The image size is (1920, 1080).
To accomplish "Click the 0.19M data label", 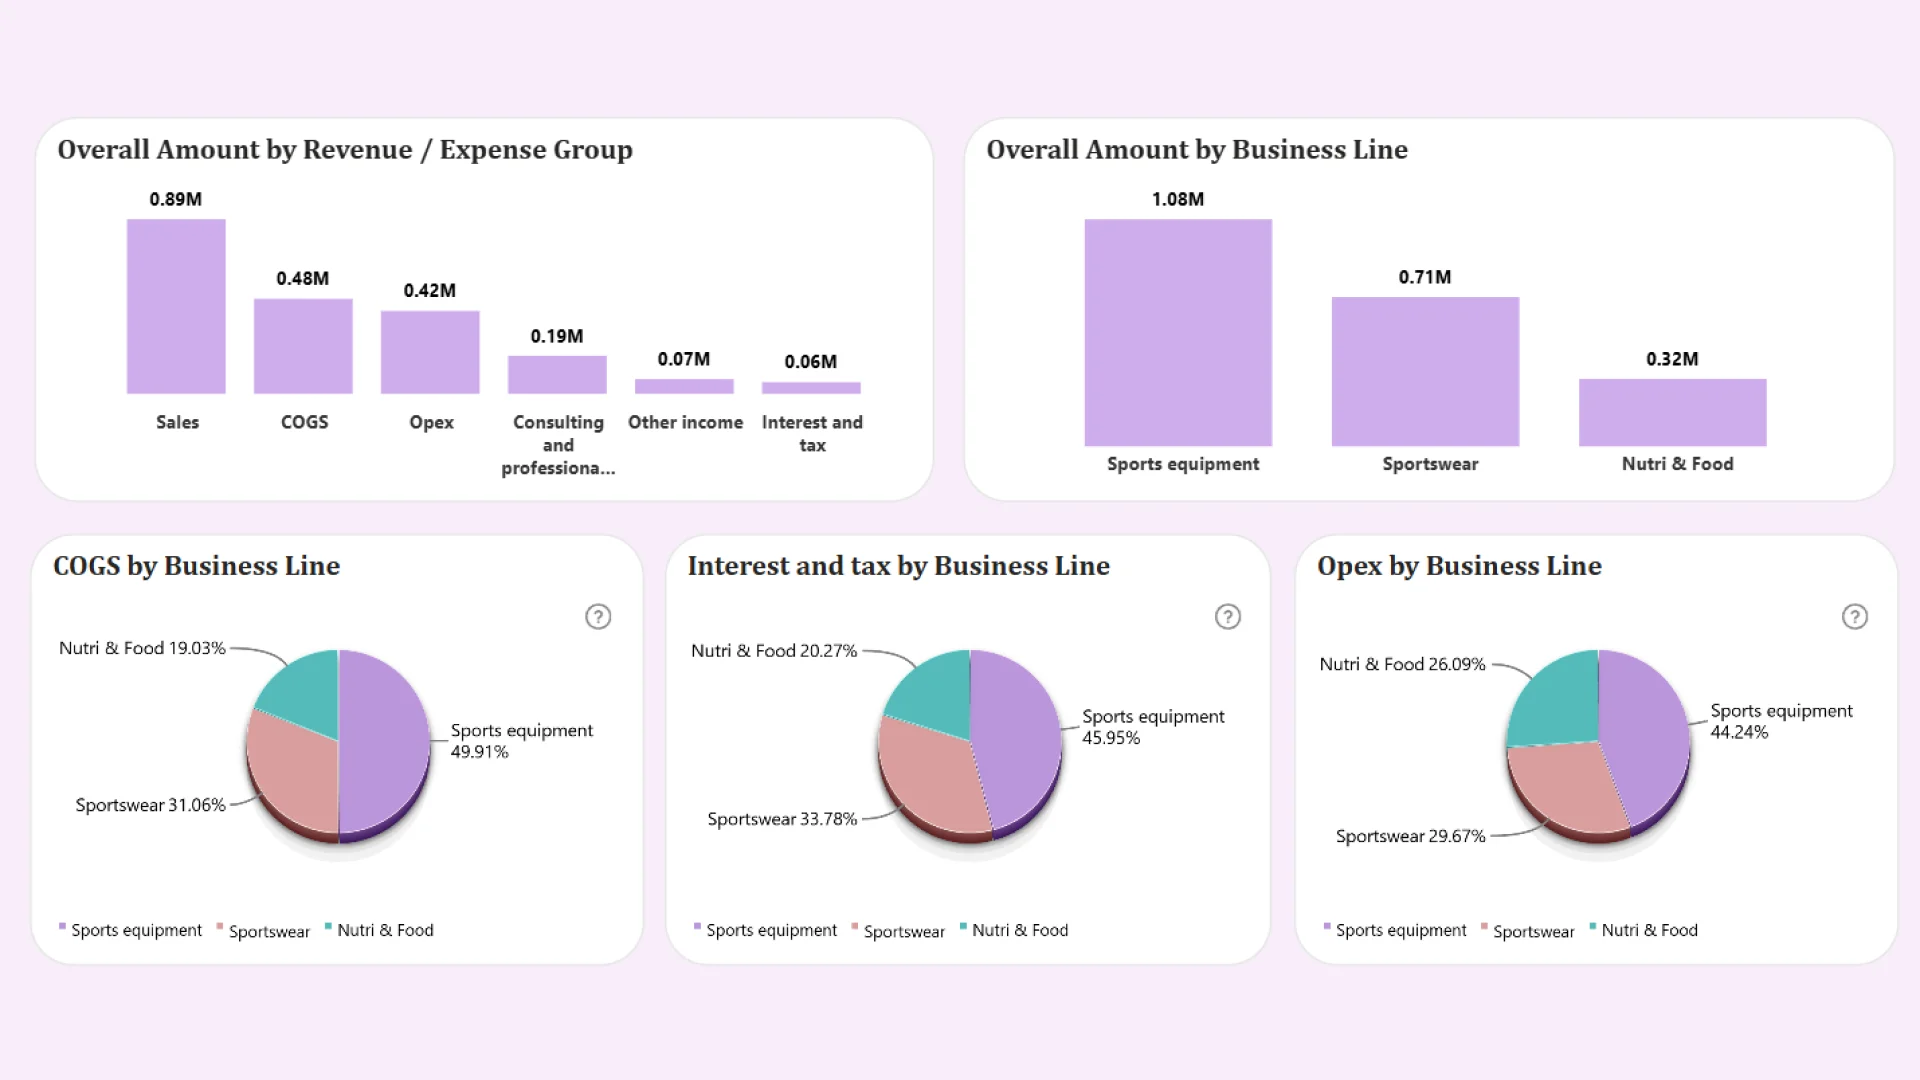I will [x=557, y=336].
